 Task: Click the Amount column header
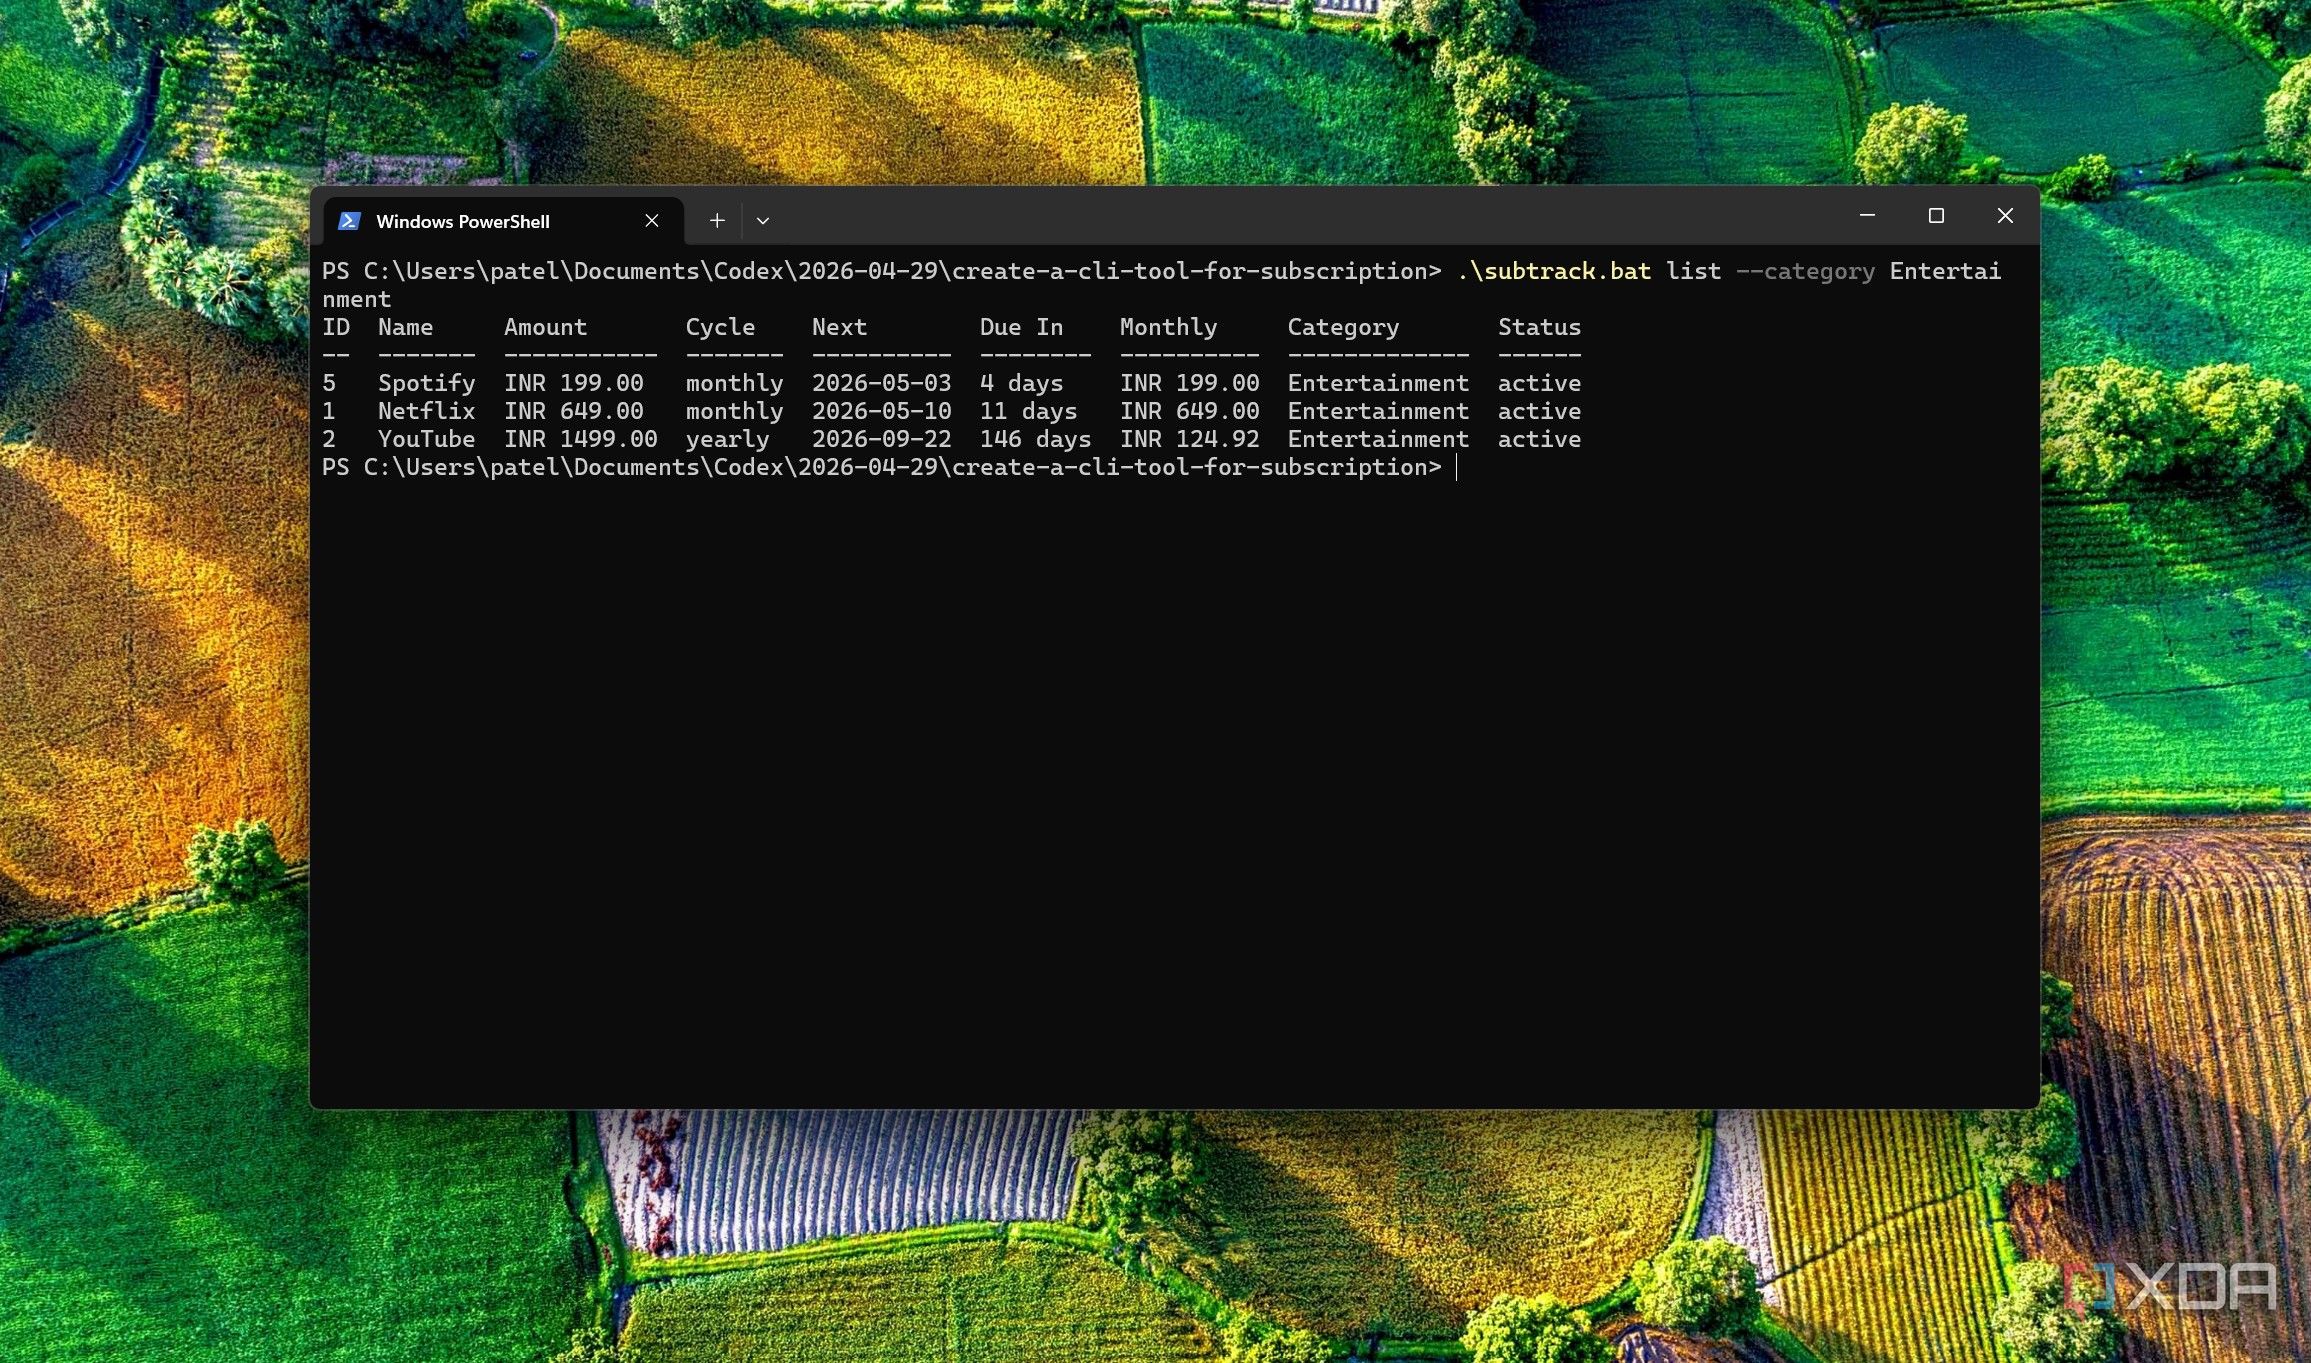546,327
